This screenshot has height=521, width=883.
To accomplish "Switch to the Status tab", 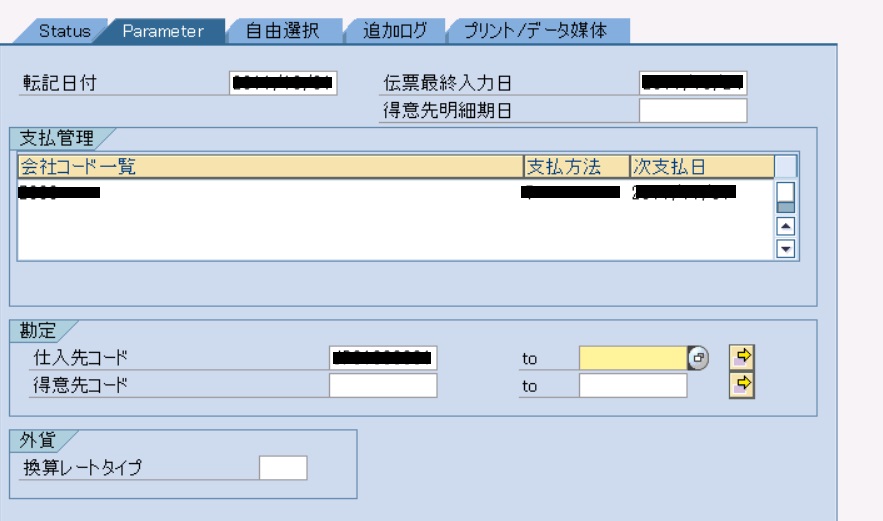I will [63, 31].
